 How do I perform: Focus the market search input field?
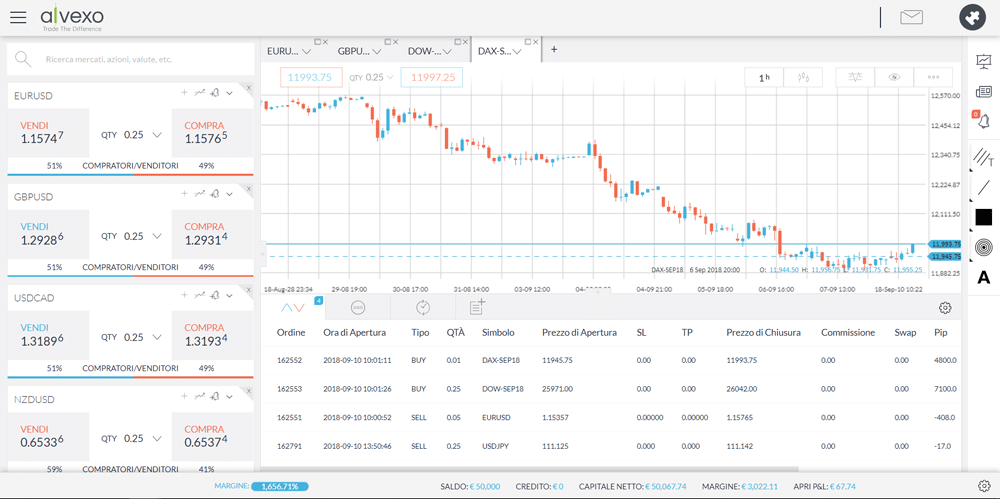[130, 59]
